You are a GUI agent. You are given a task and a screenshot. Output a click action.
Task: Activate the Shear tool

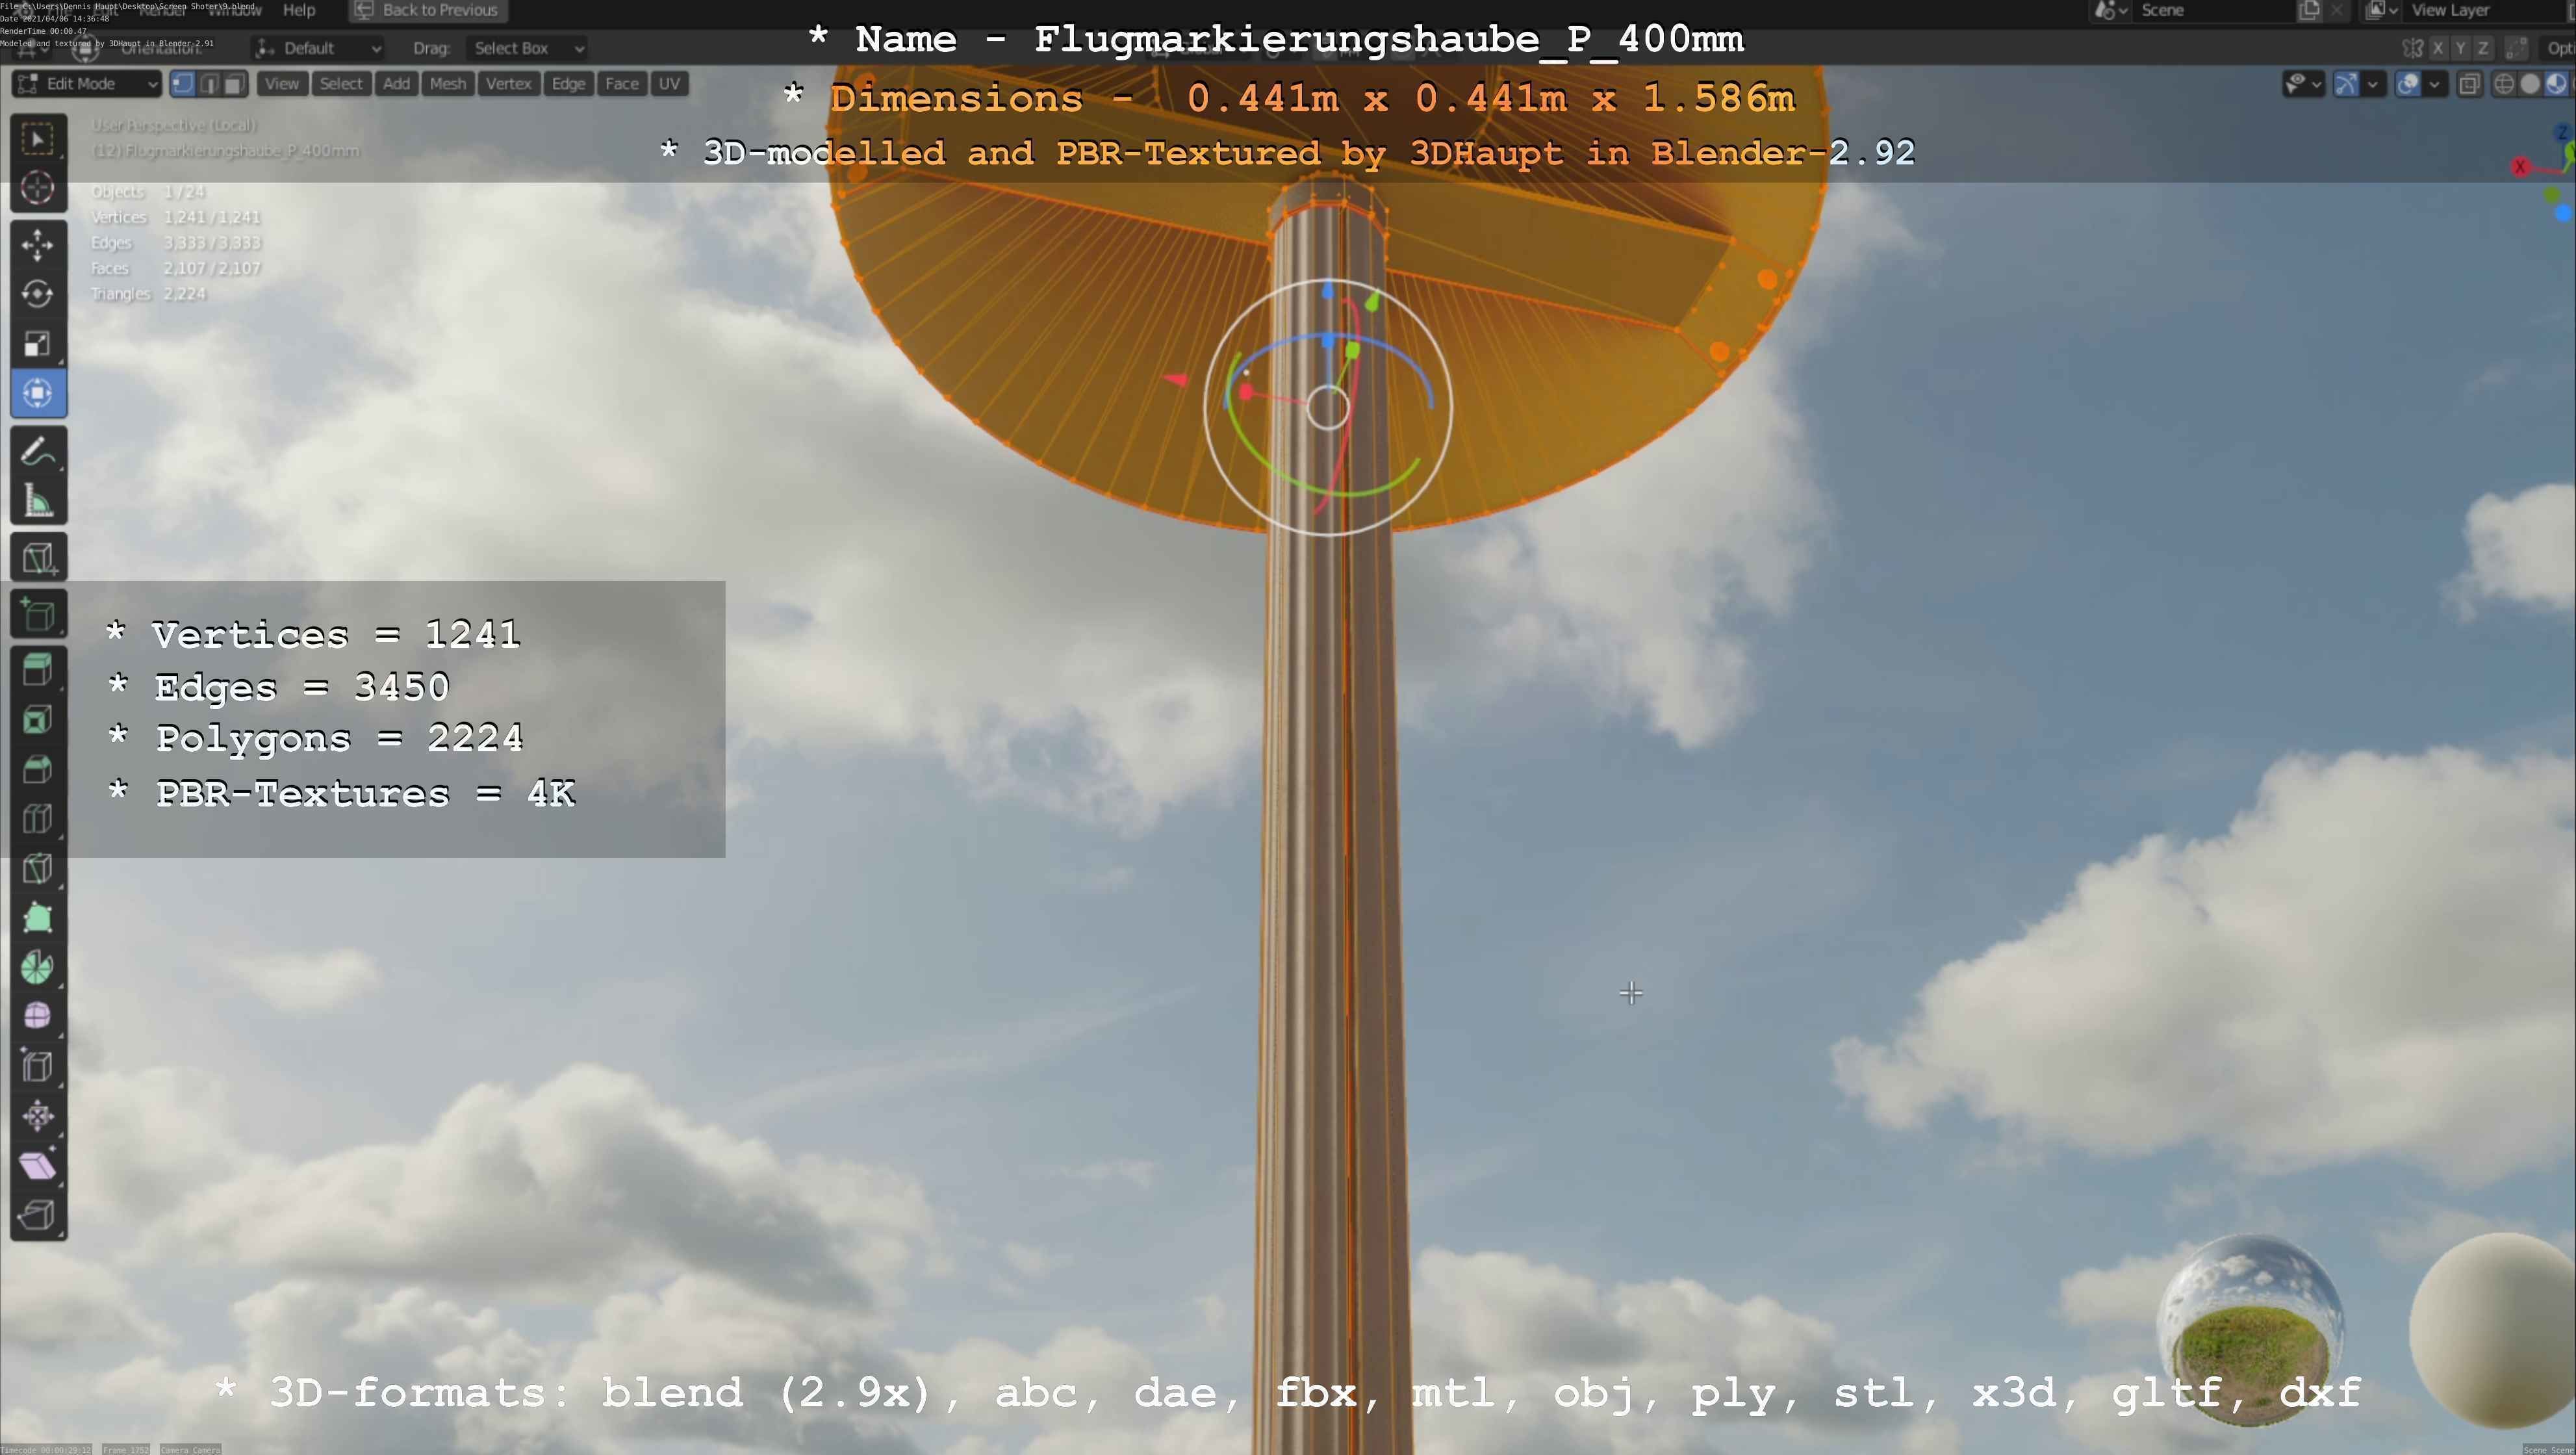pos(38,1165)
